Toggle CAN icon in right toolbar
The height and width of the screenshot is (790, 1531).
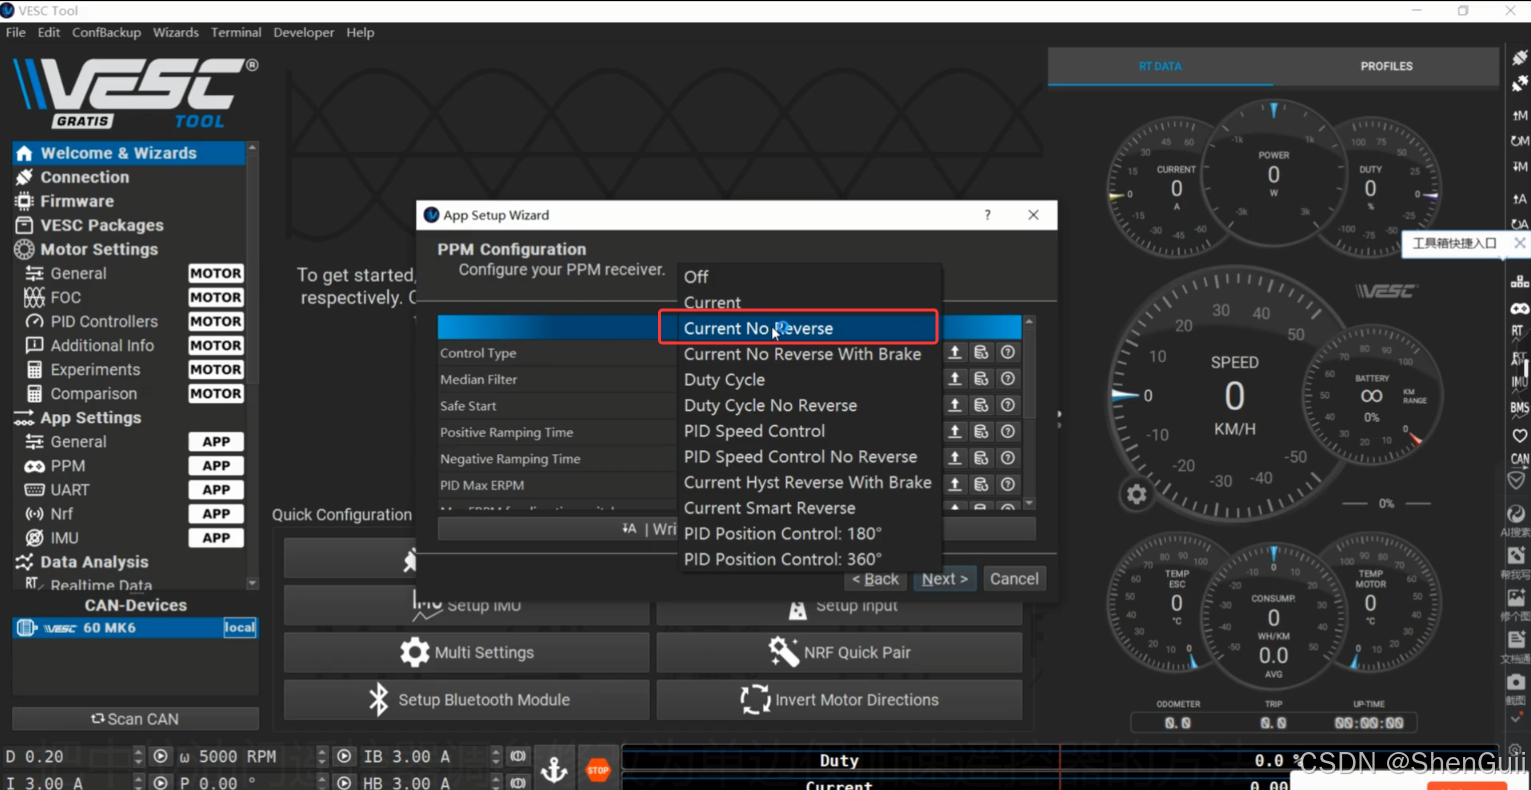click(1519, 459)
